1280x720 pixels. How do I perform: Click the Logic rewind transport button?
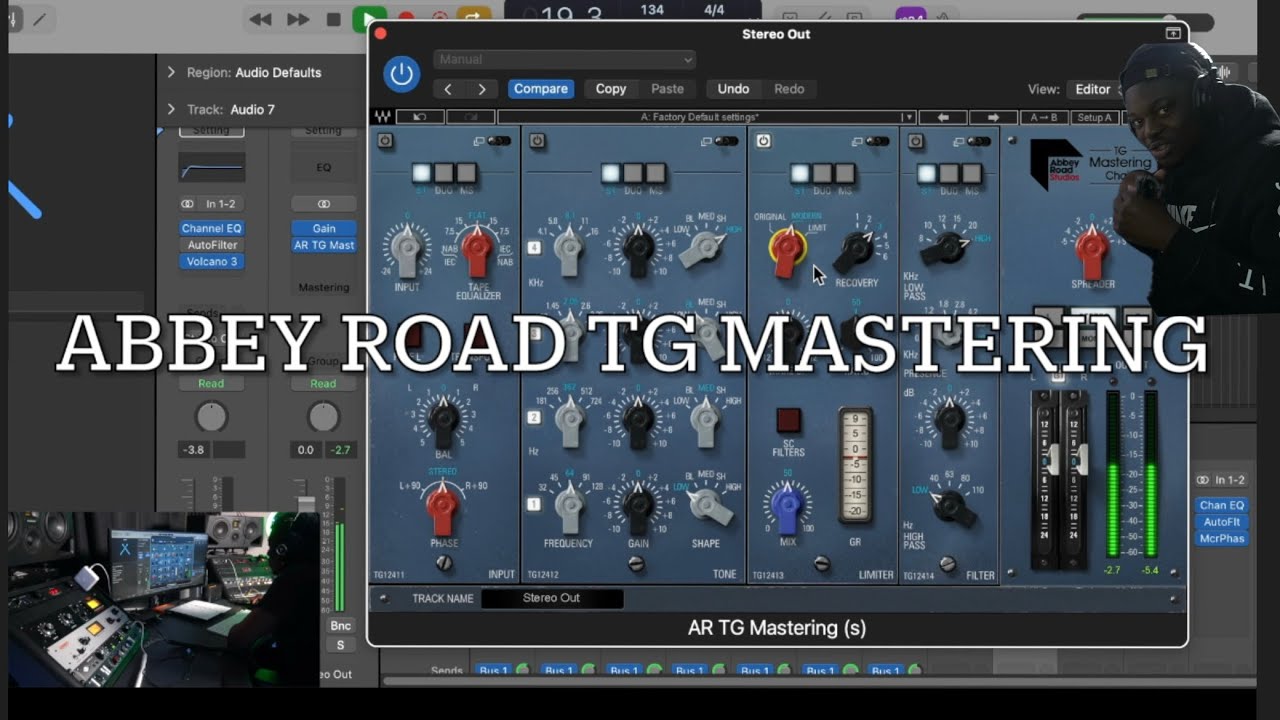(260, 19)
